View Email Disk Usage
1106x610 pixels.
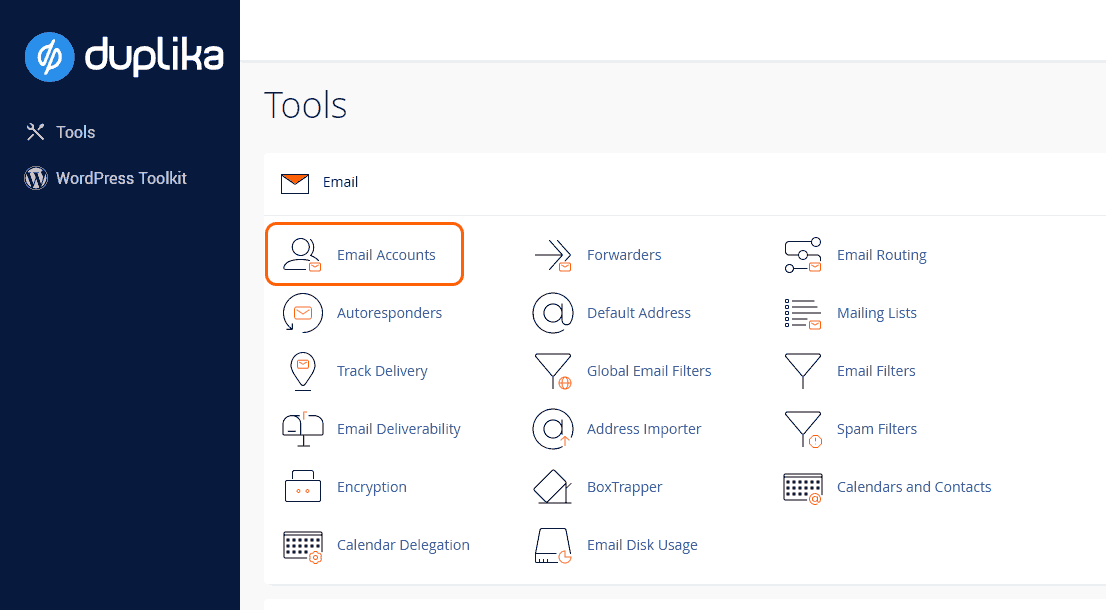click(x=641, y=545)
